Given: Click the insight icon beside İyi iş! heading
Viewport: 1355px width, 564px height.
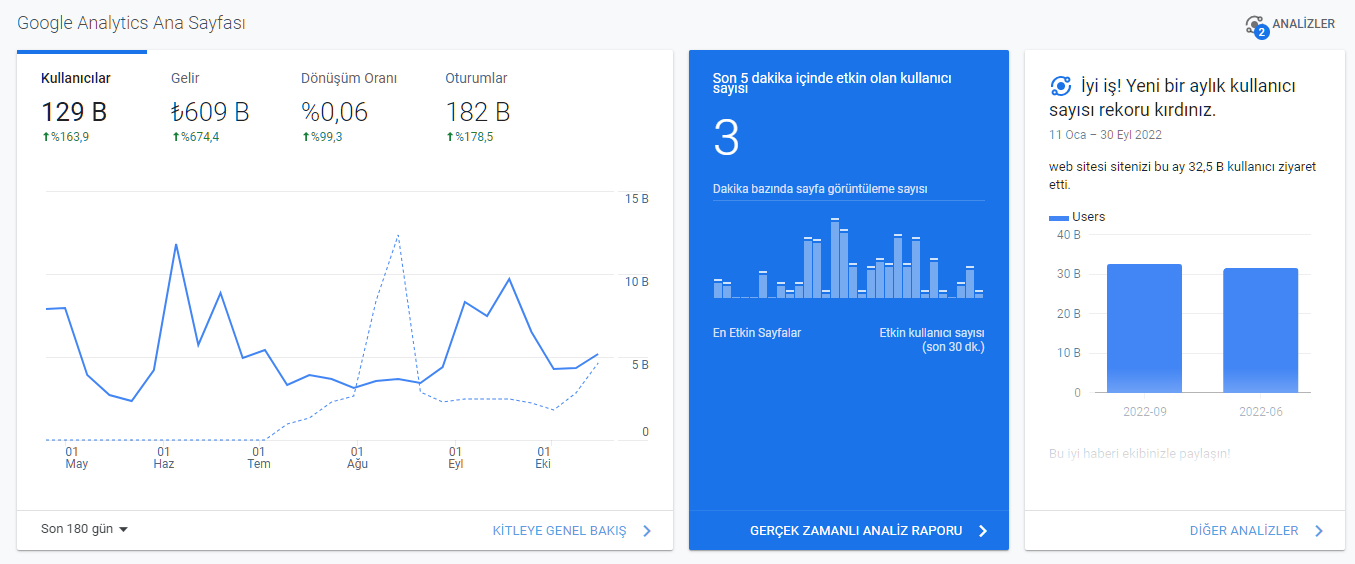Looking at the screenshot, I should pyautogui.click(x=1061, y=85).
